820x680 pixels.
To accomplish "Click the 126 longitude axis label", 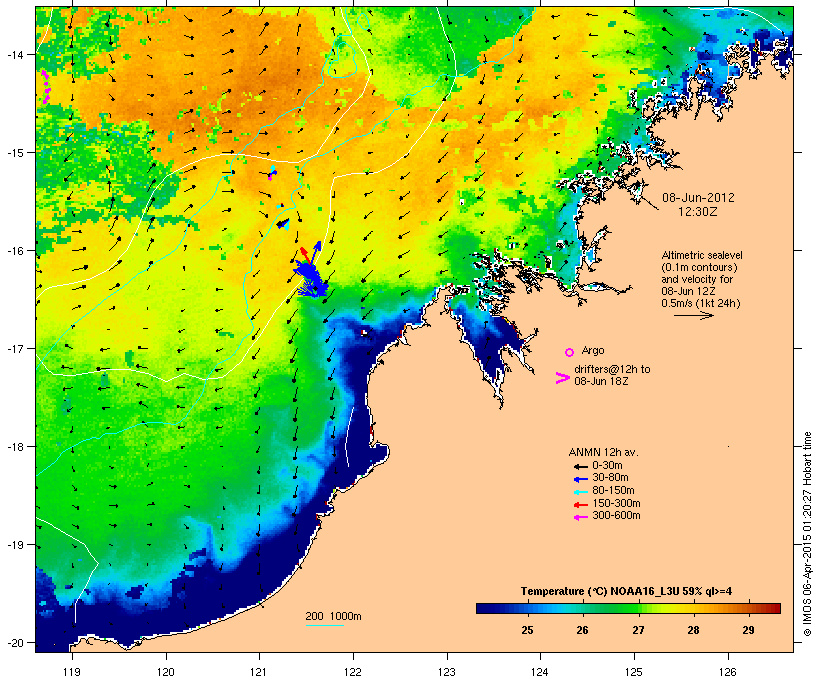I will [728, 672].
